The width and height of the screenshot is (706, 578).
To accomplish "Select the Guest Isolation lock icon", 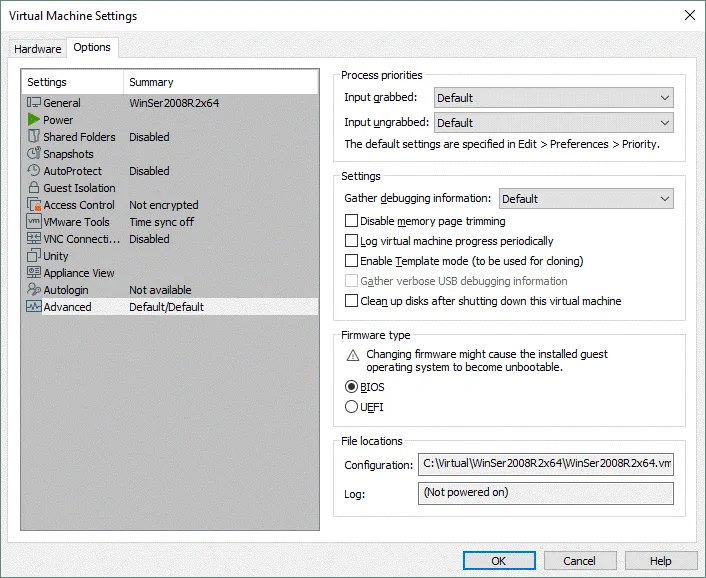I will coord(34,188).
